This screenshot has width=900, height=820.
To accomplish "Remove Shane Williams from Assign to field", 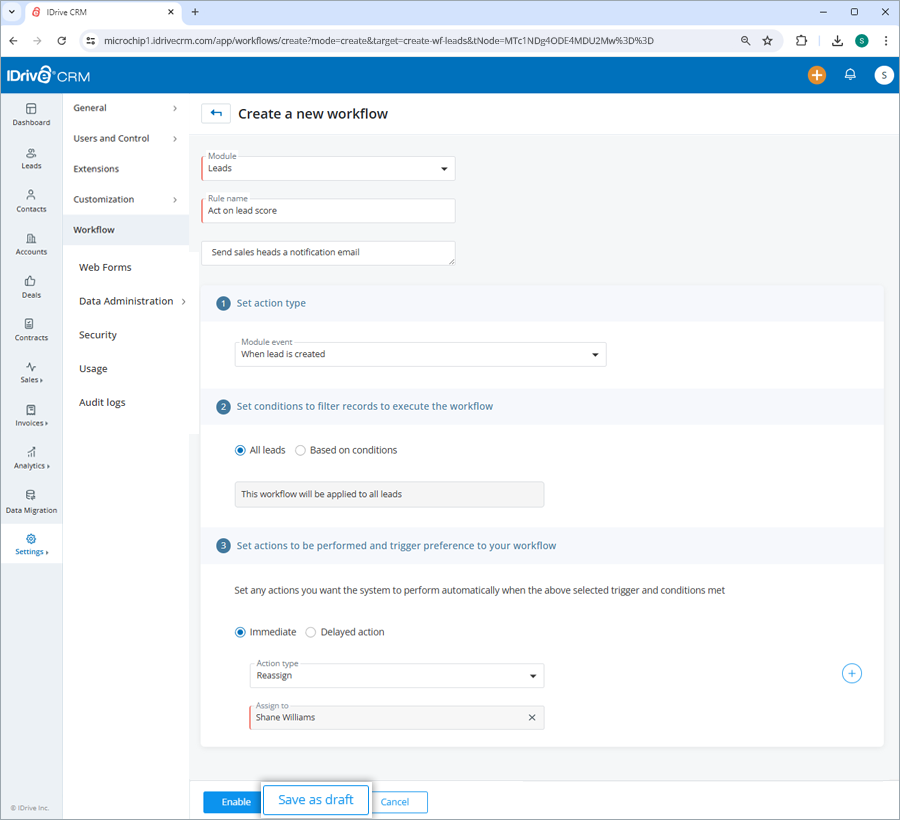I will tap(532, 717).
